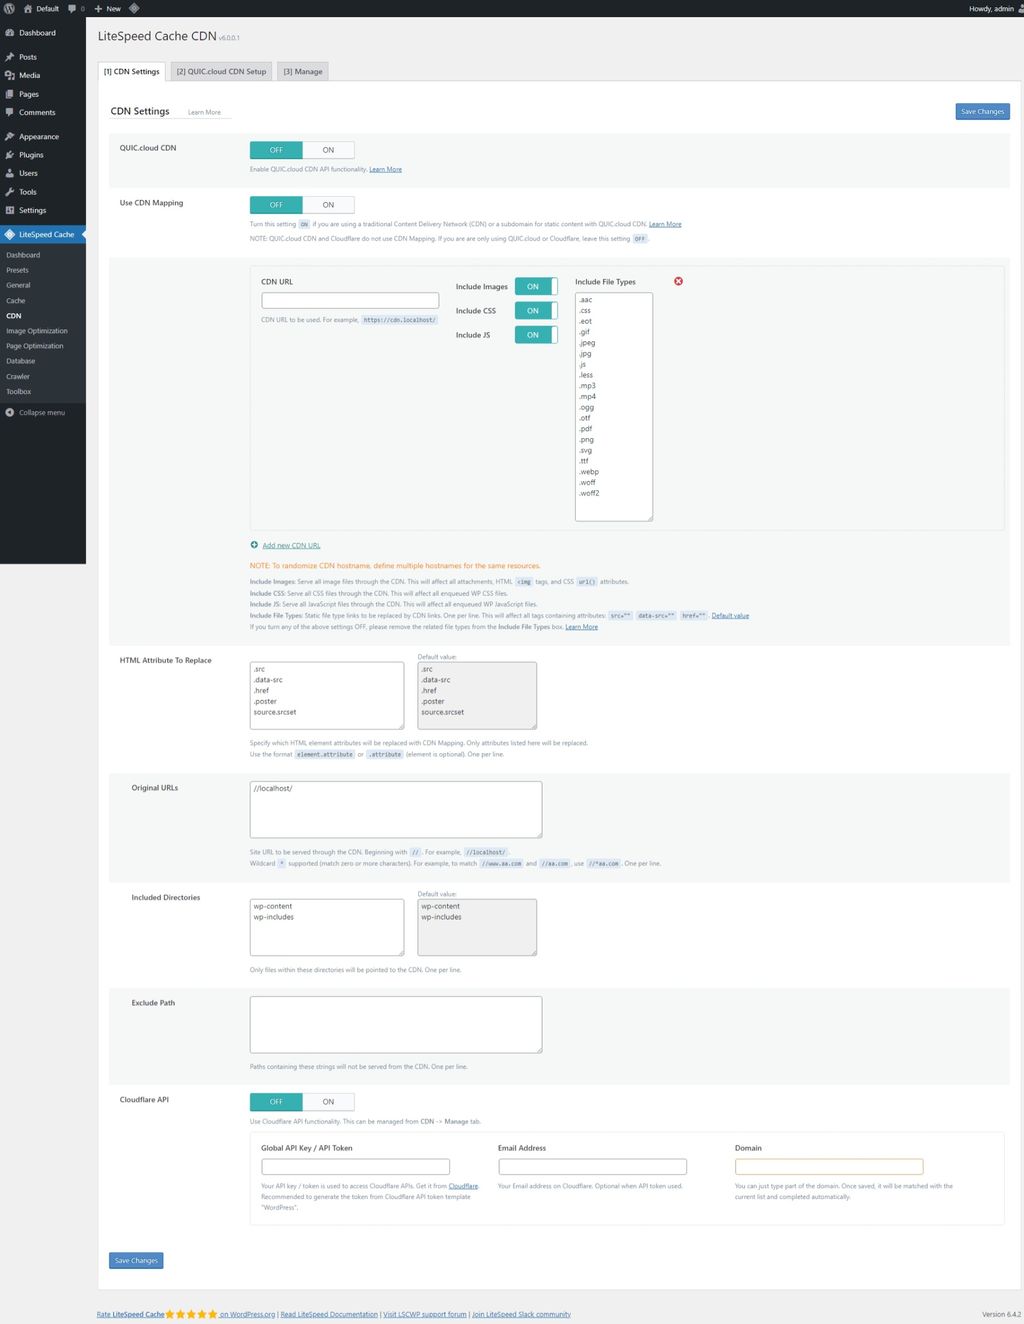
Task: Turn Cloudflare API ON
Action: 328,1102
